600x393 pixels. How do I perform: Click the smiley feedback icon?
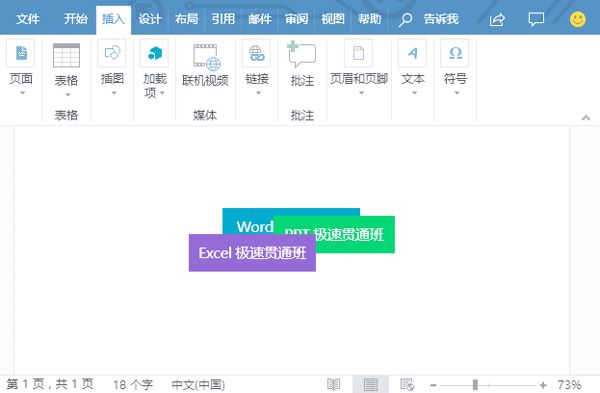(x=577, y=19)
